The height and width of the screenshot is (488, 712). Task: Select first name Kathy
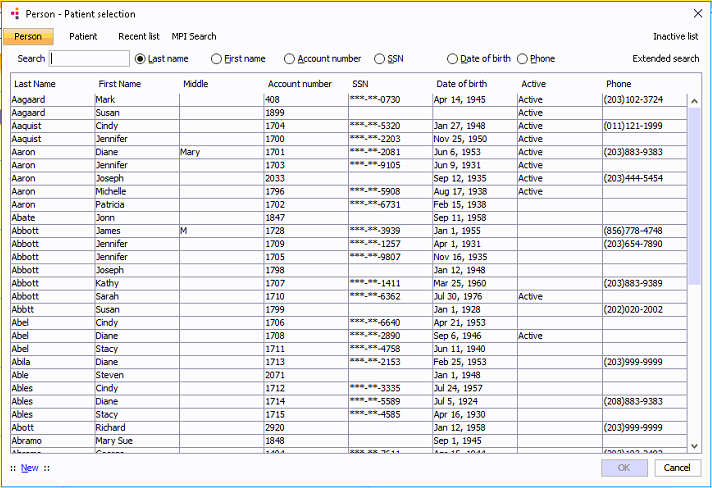coord(107,283)
